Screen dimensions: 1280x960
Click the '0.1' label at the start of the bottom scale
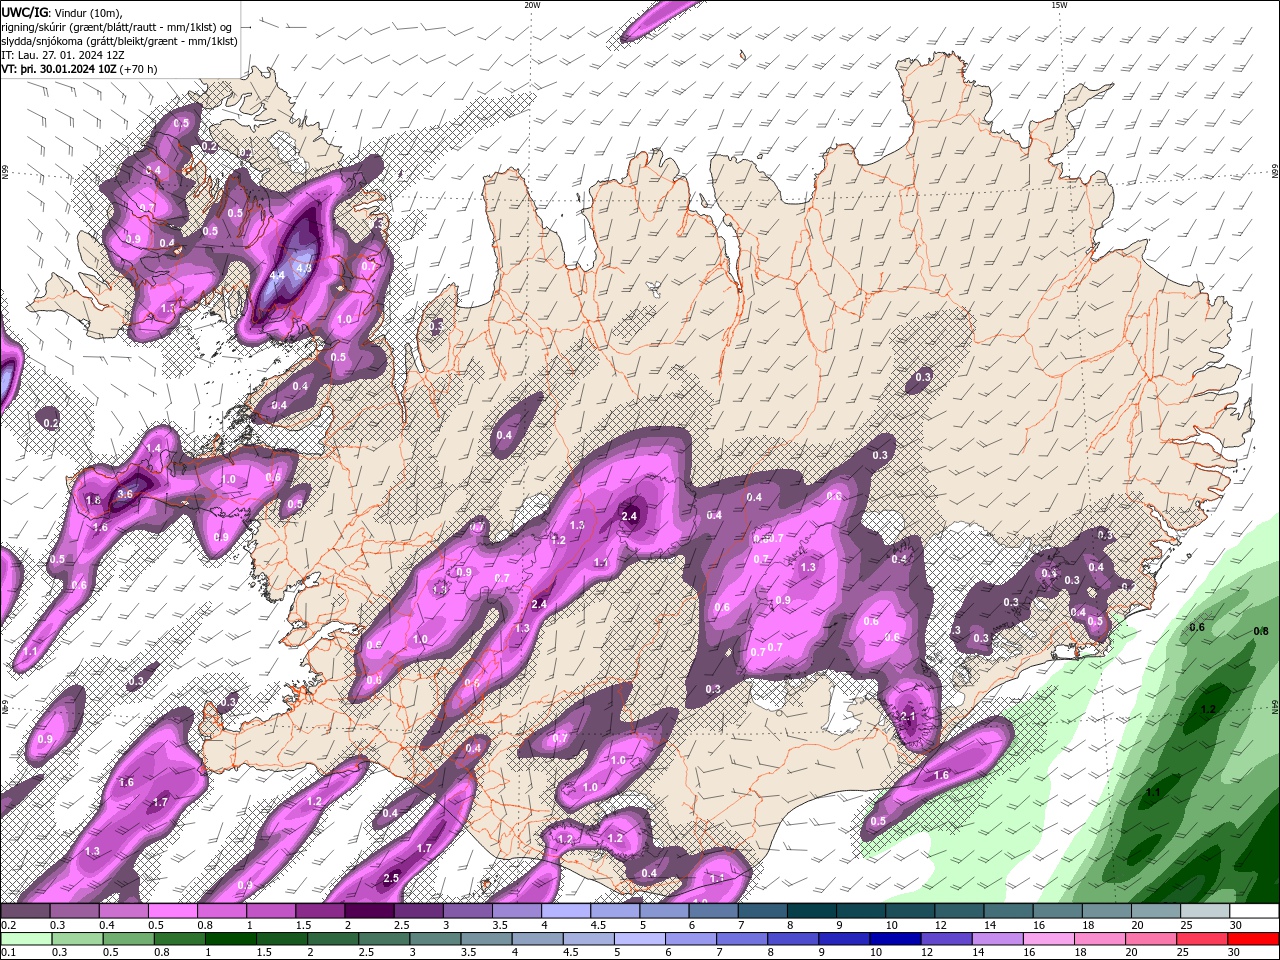coord(8,953)
